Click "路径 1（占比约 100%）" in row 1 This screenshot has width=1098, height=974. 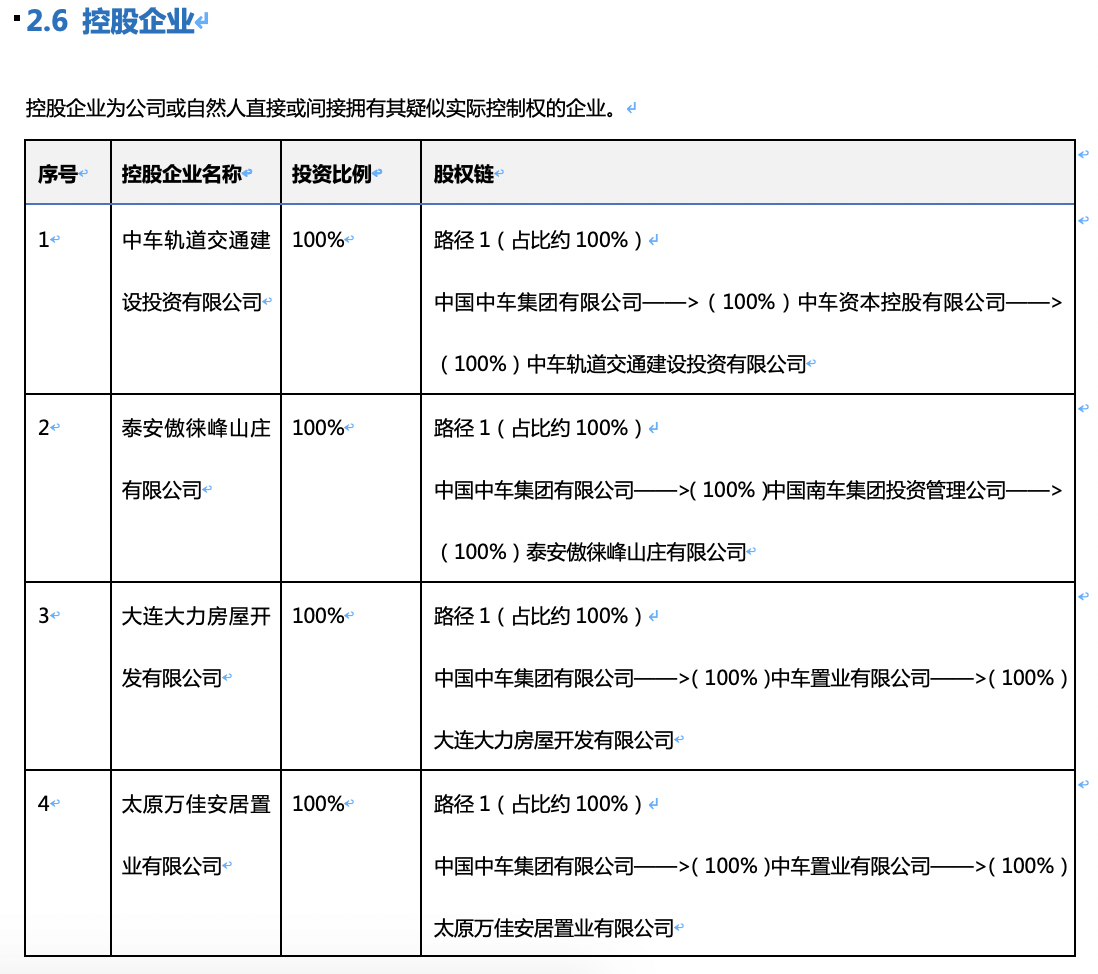coord(538,240)
